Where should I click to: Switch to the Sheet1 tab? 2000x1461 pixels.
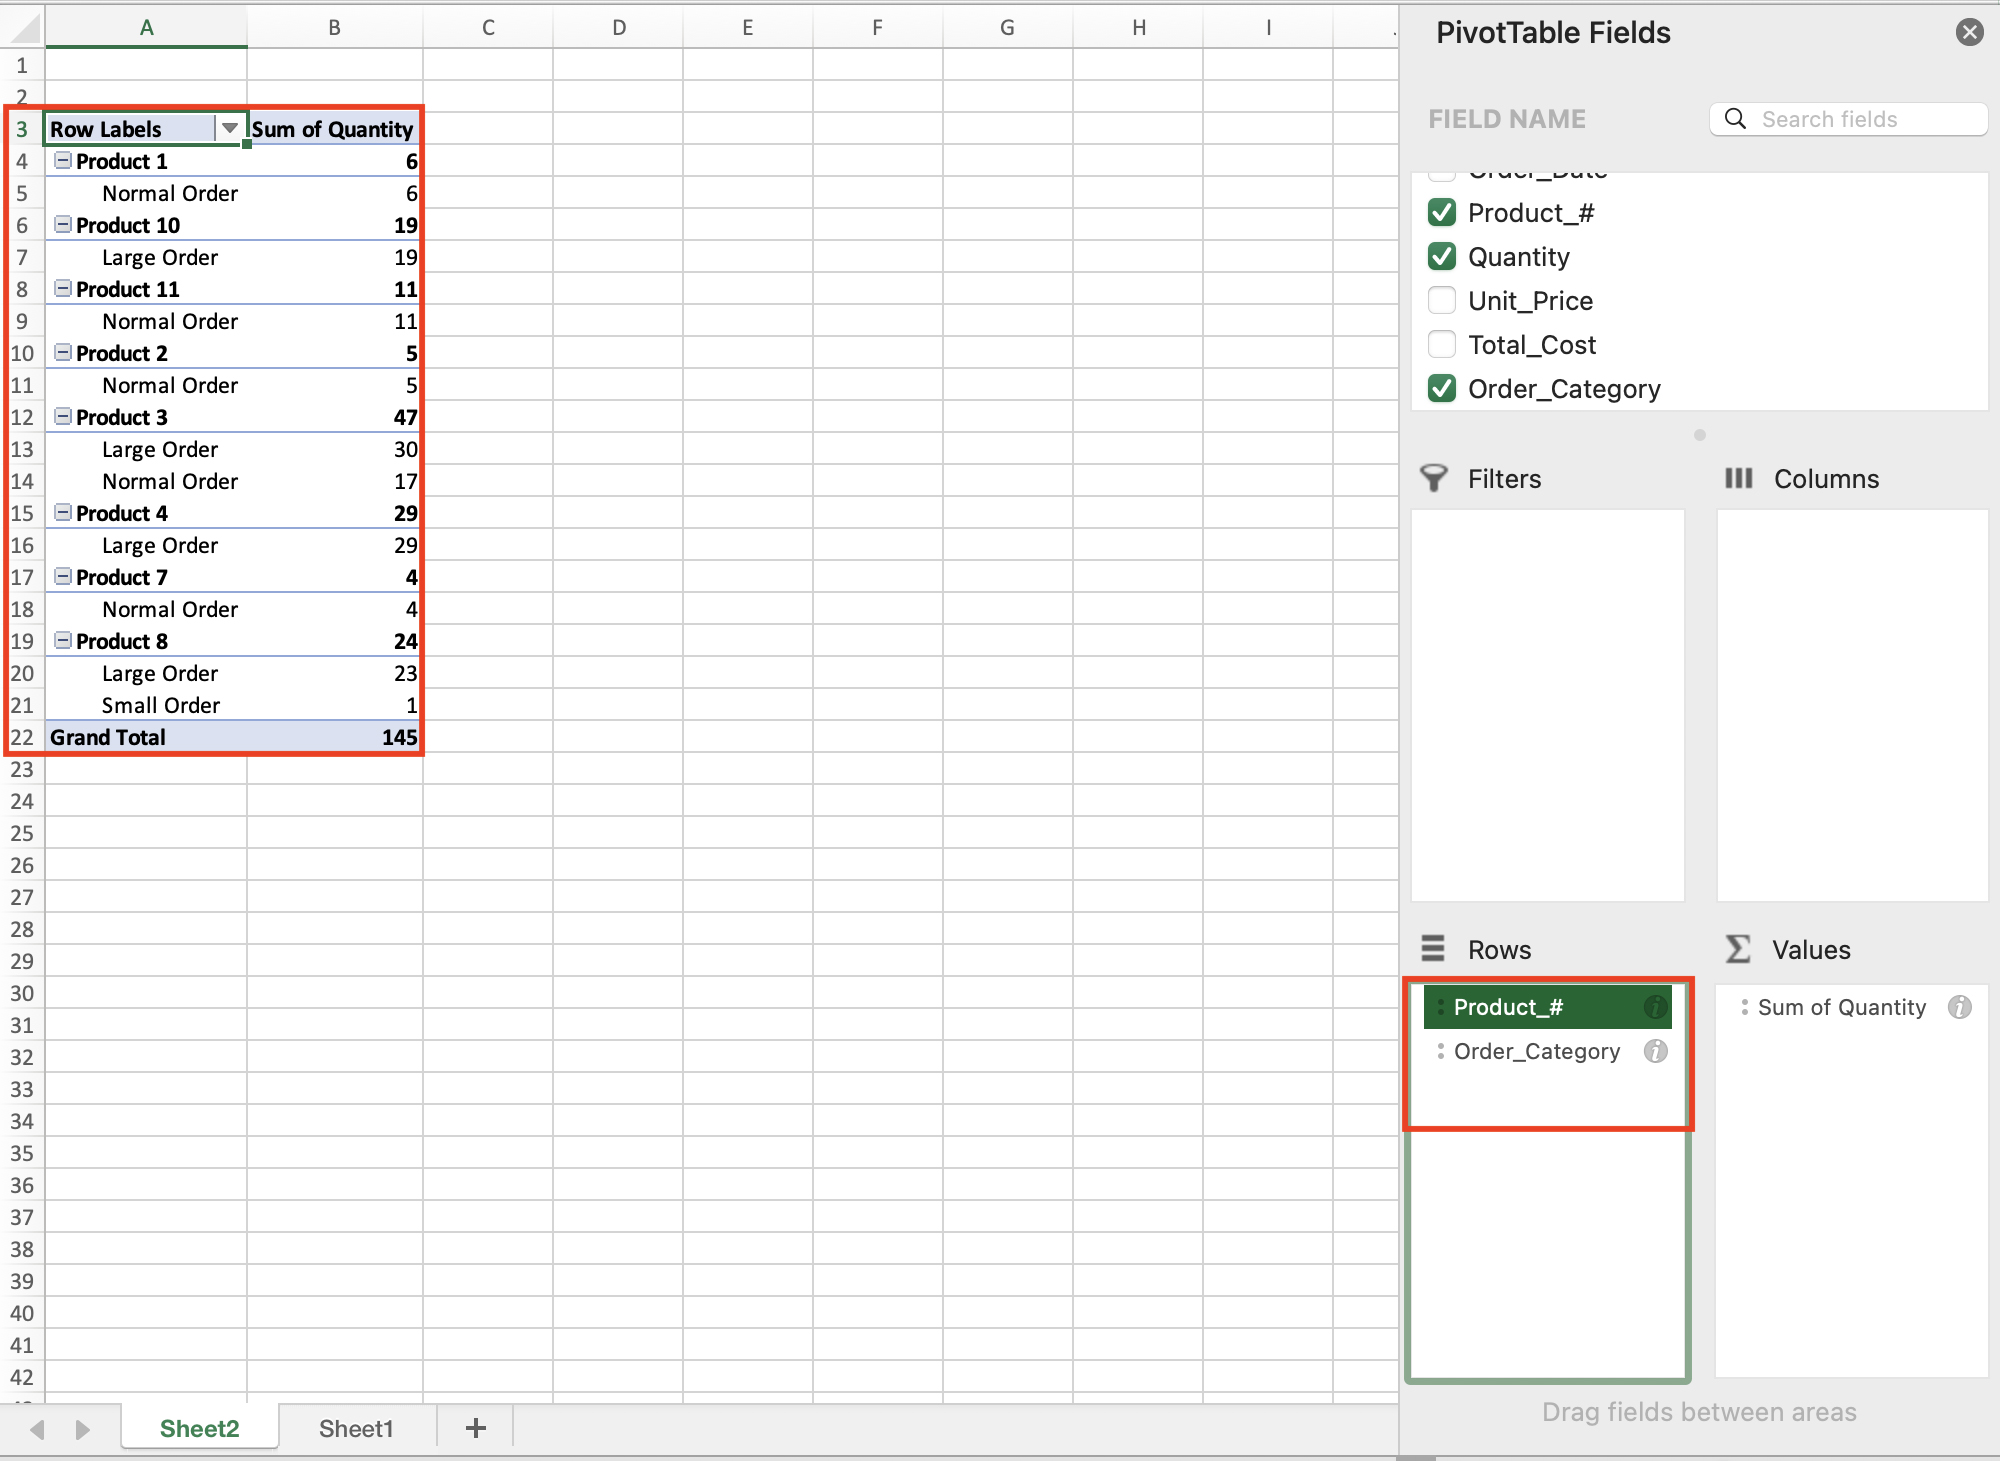356,1428
